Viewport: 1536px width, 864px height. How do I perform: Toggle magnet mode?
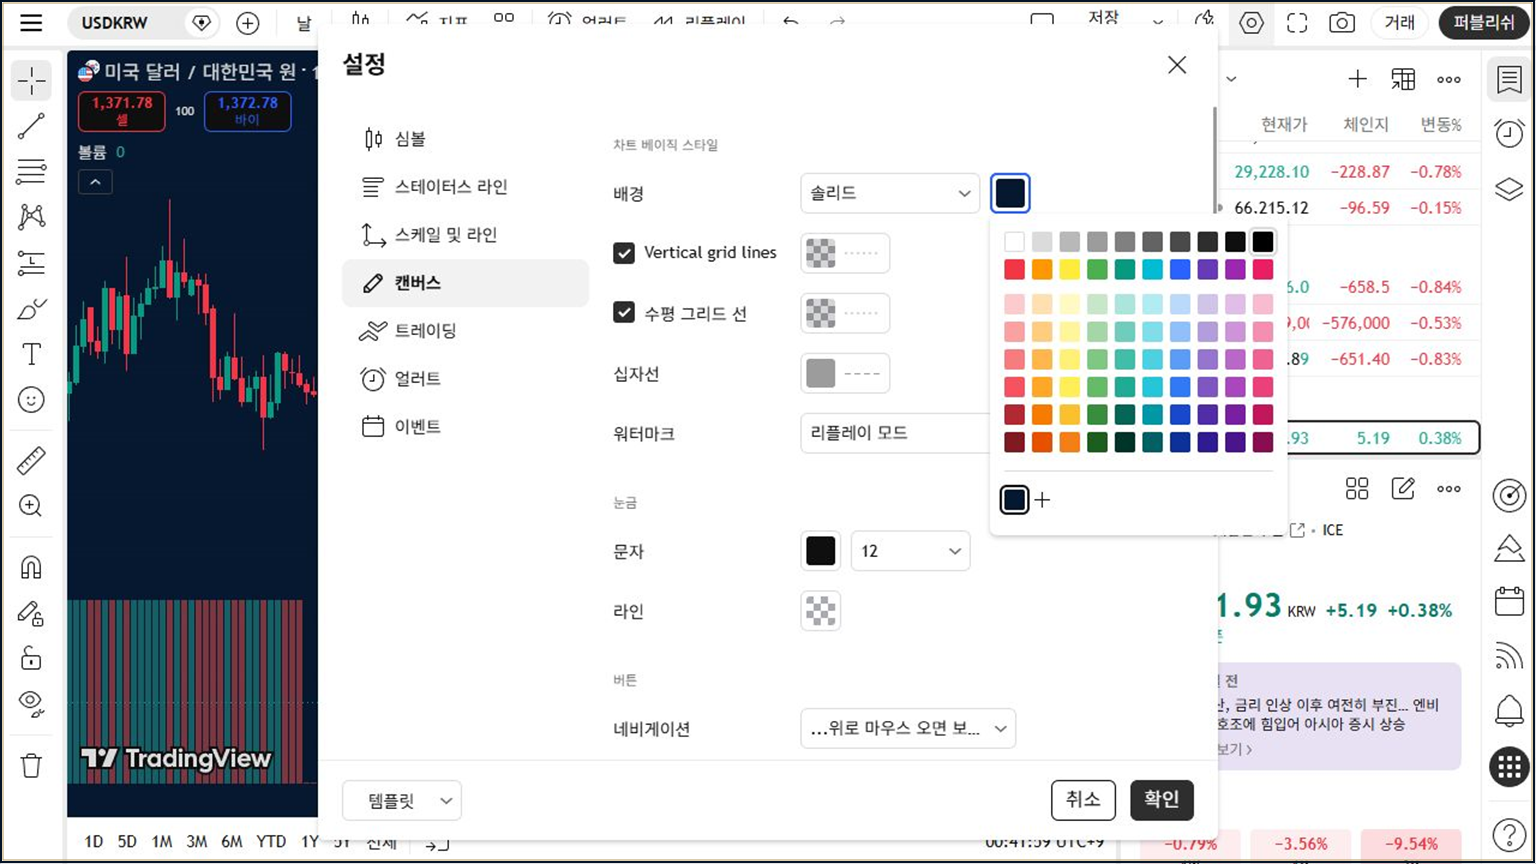tap(31, 567)
